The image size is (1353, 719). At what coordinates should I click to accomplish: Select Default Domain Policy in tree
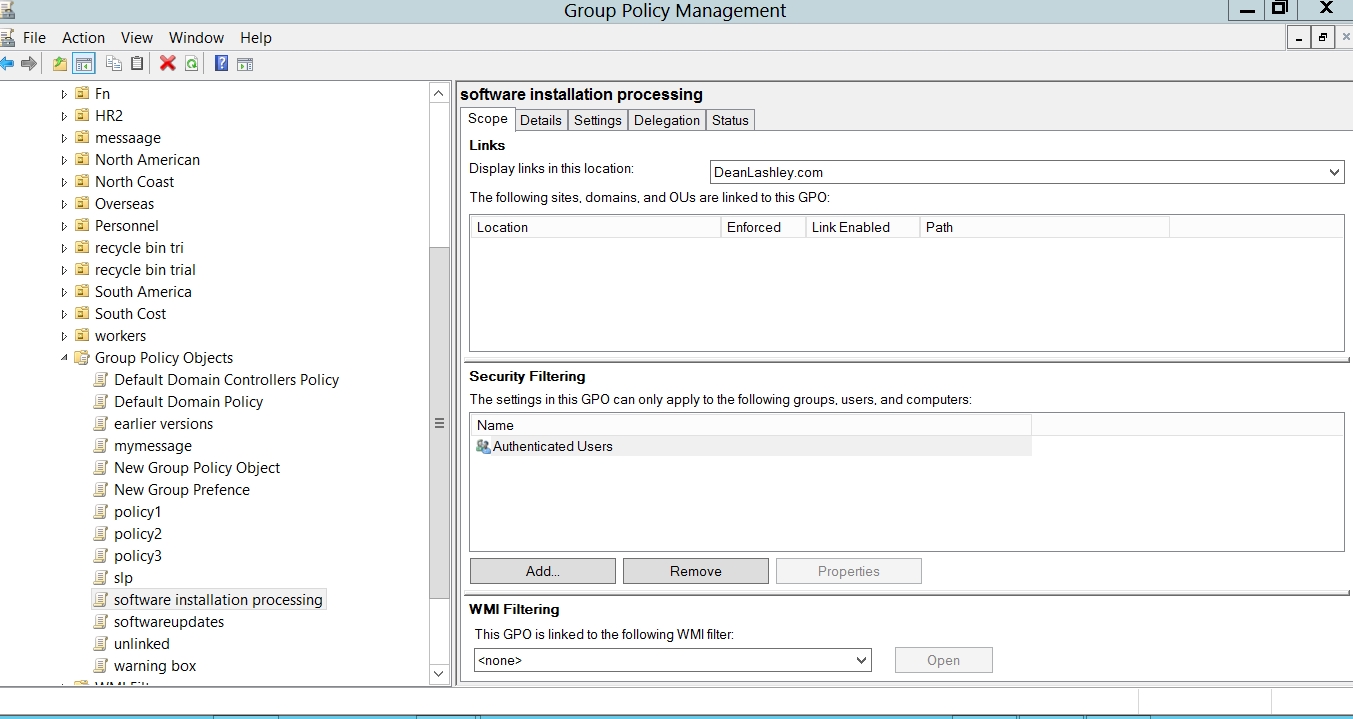(188, 402)
